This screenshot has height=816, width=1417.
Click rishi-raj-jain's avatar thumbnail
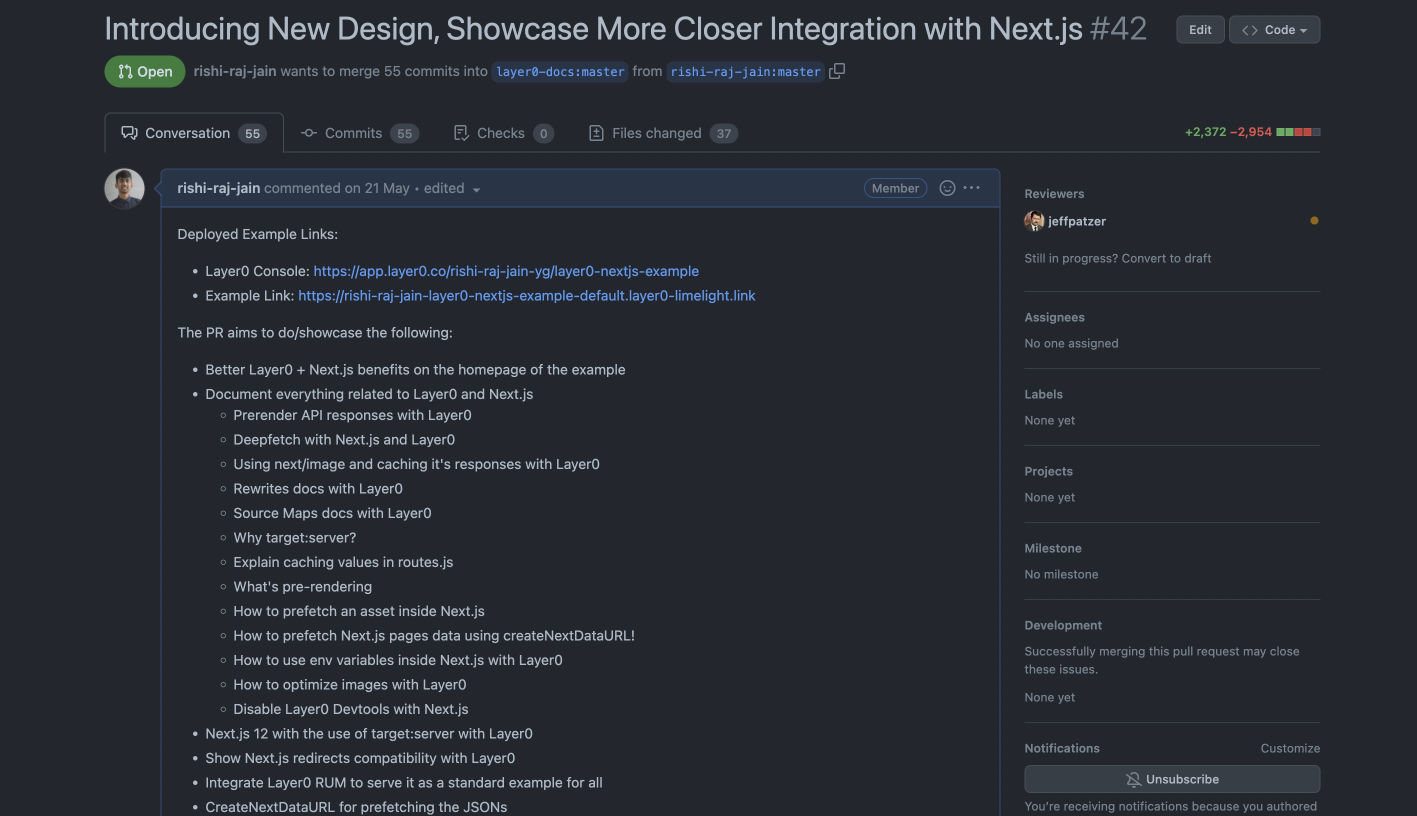pyautogui.click(x=125, y=188)
